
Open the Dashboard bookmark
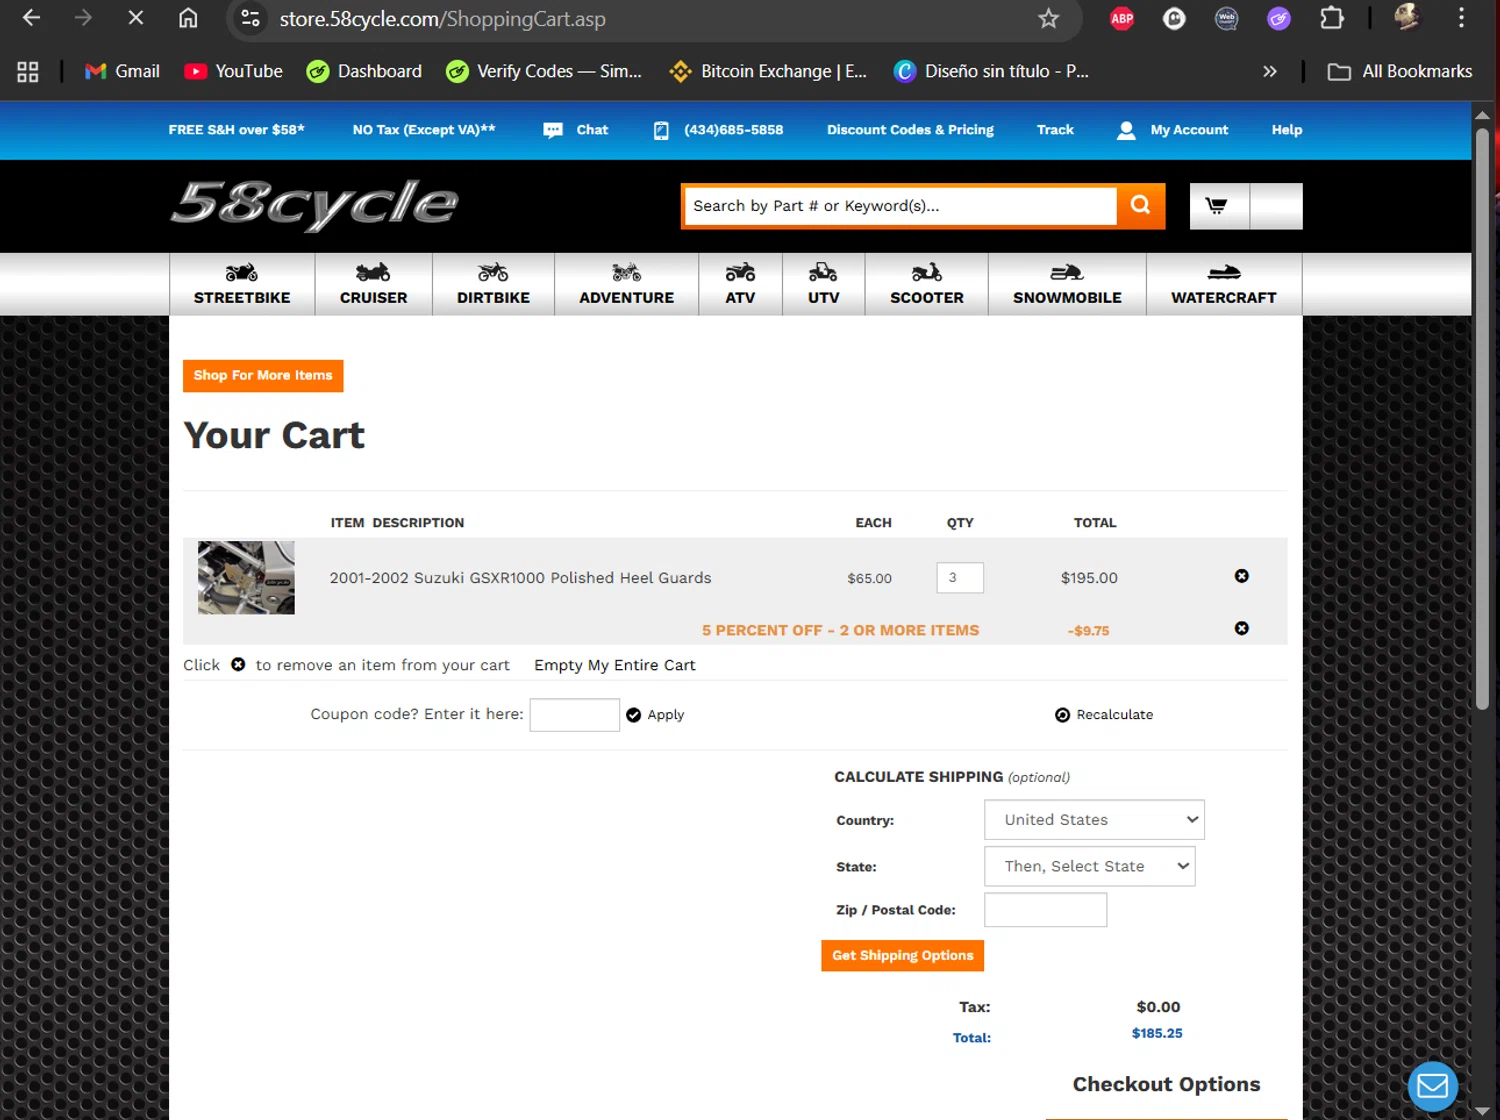point(364,71)
